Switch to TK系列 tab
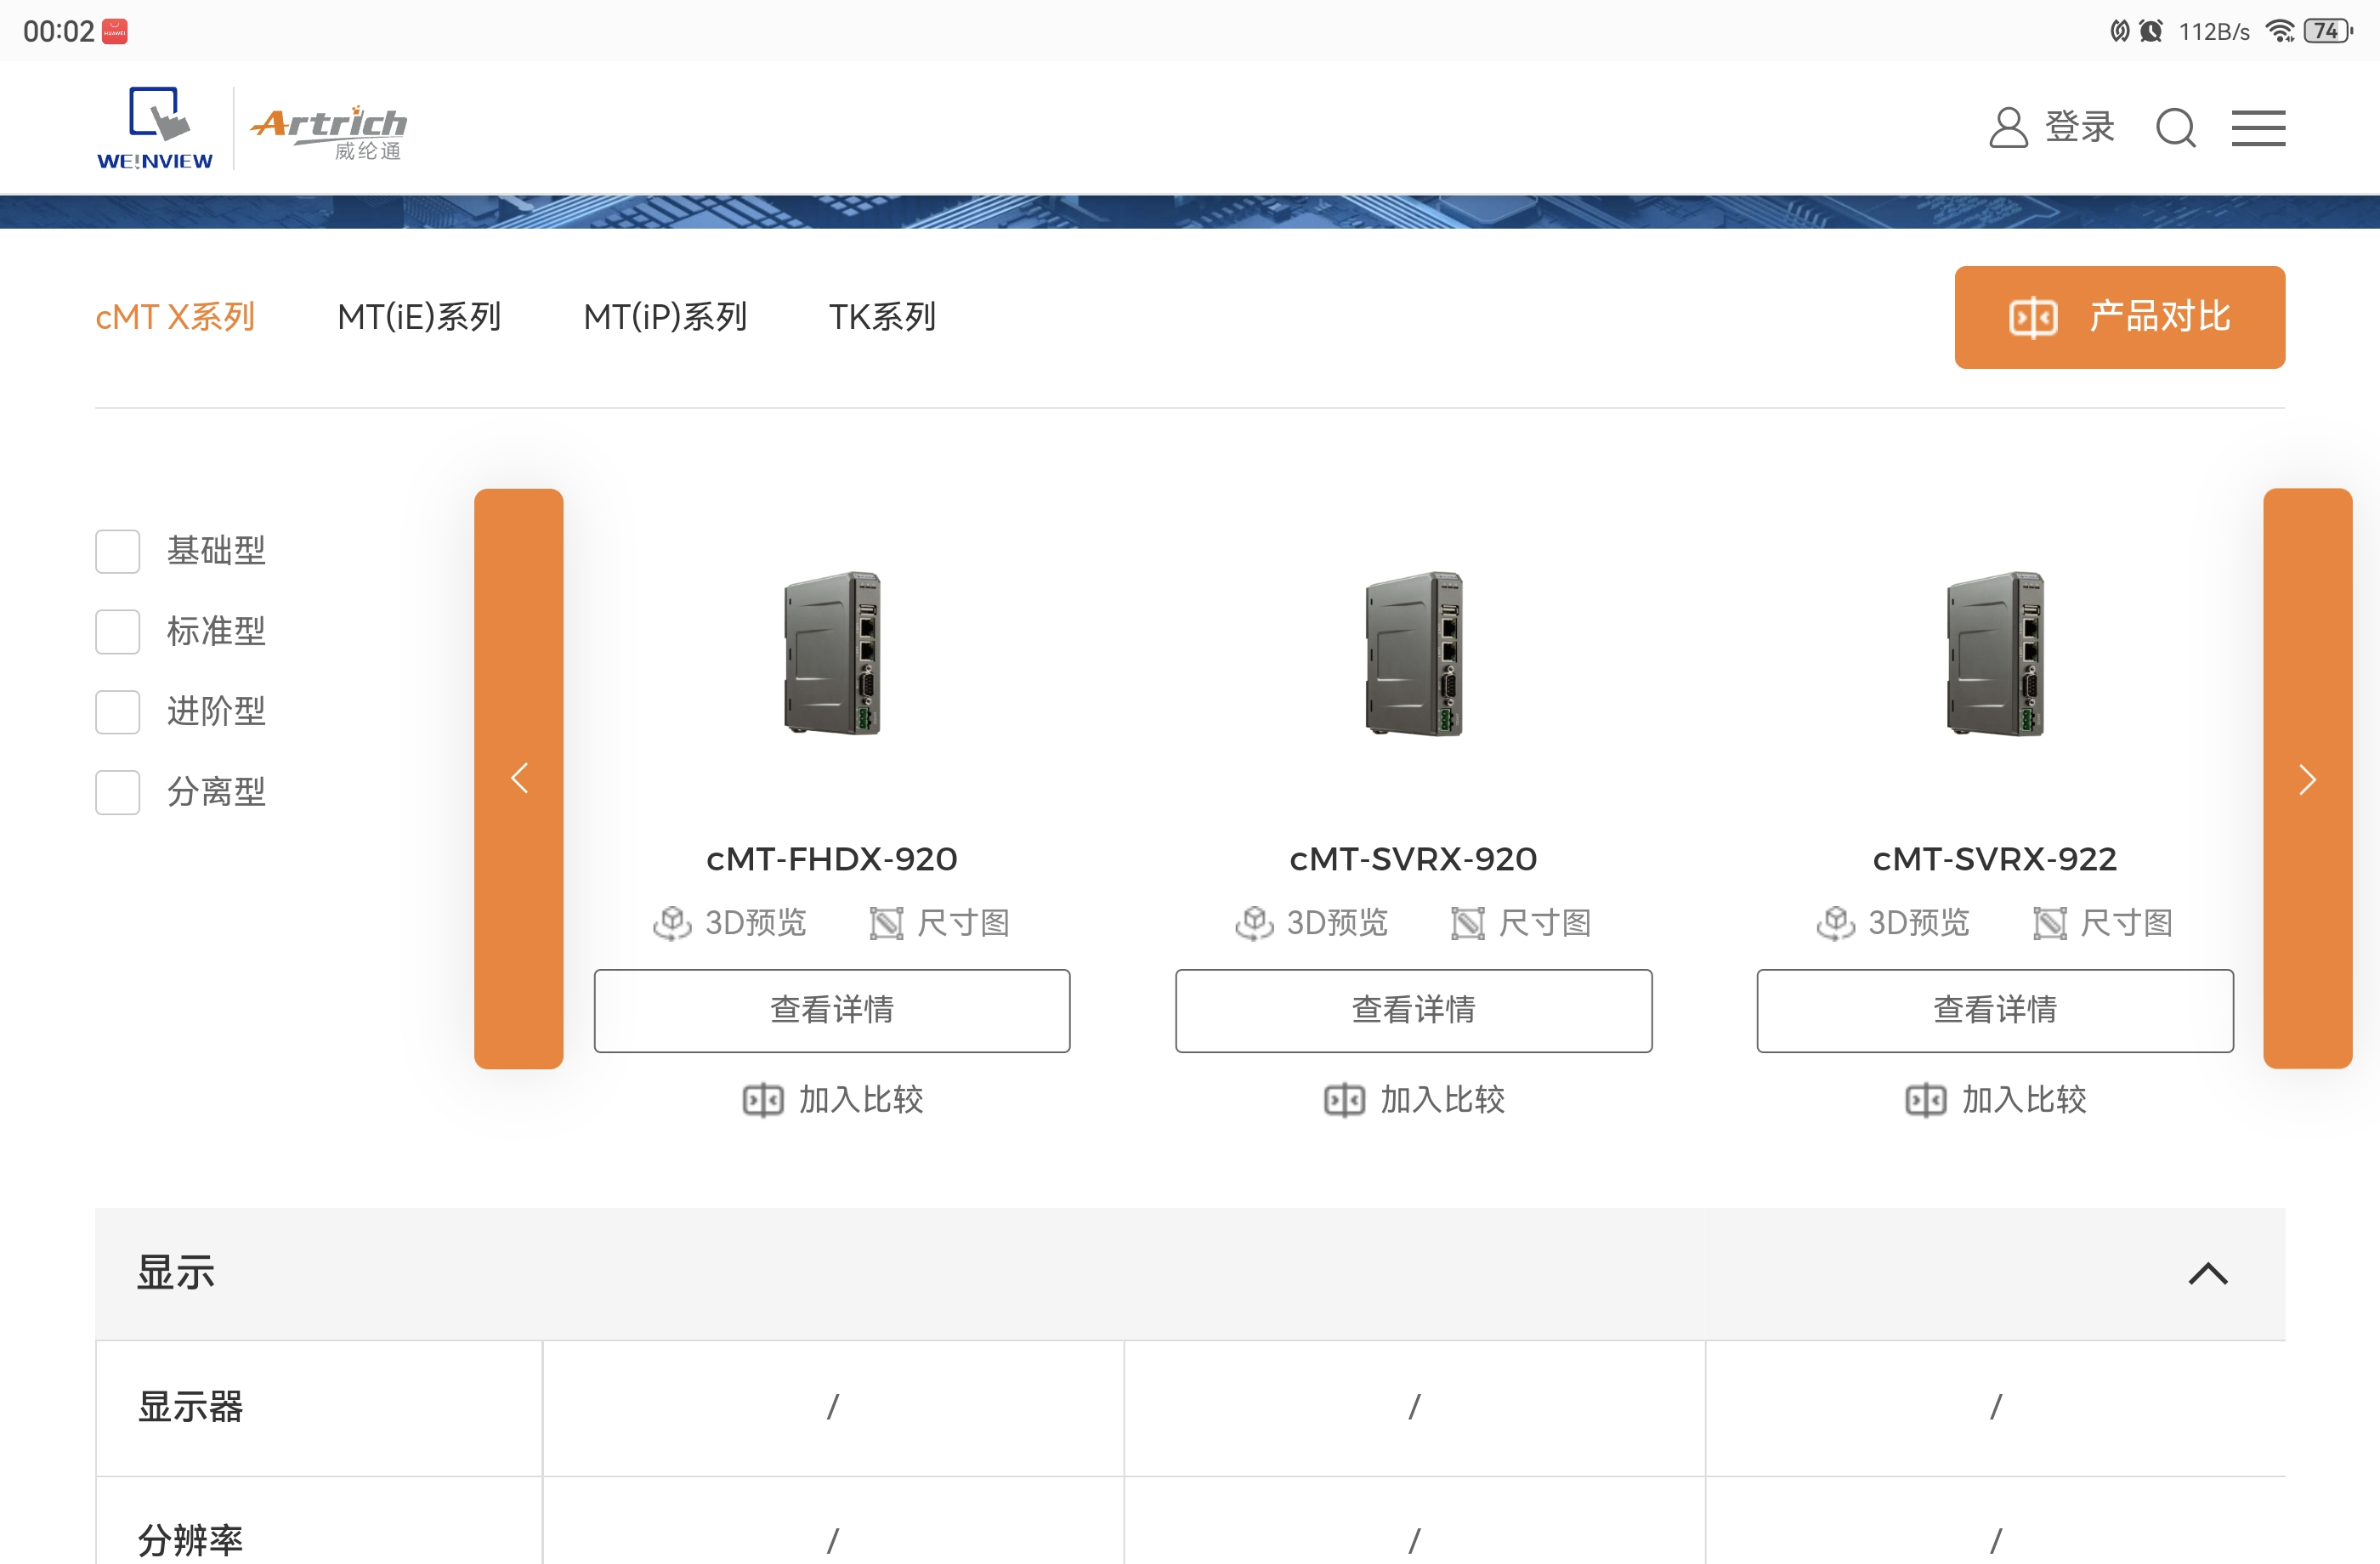 [882, 317]
